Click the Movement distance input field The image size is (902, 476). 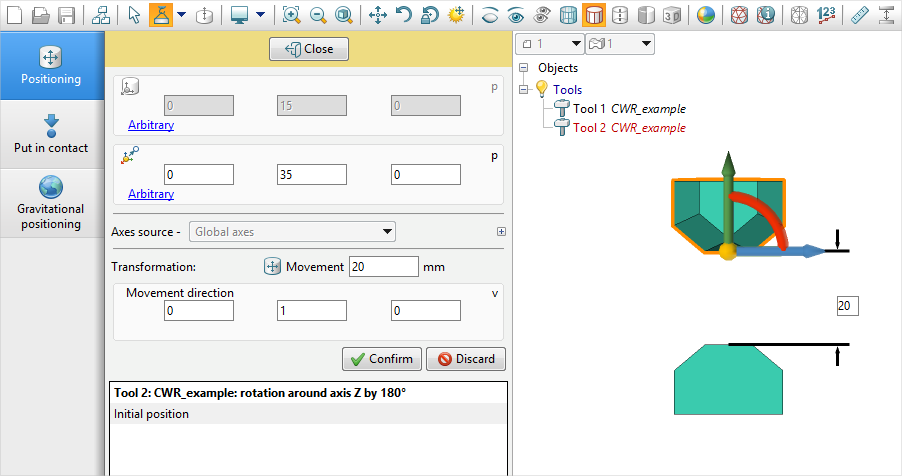point(383,267)
